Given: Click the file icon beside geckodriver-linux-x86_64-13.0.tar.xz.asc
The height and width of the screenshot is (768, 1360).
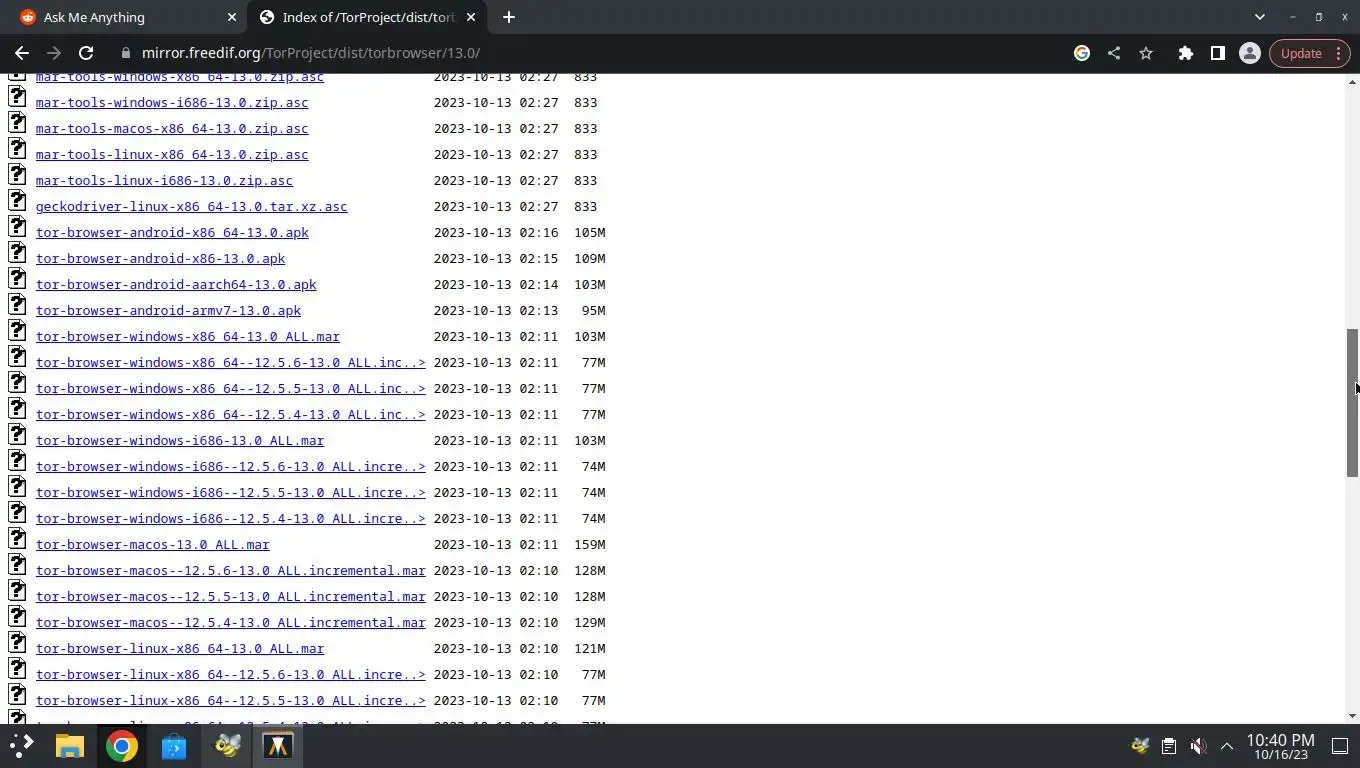Looking at the screenshot, I should pos(17,201).
